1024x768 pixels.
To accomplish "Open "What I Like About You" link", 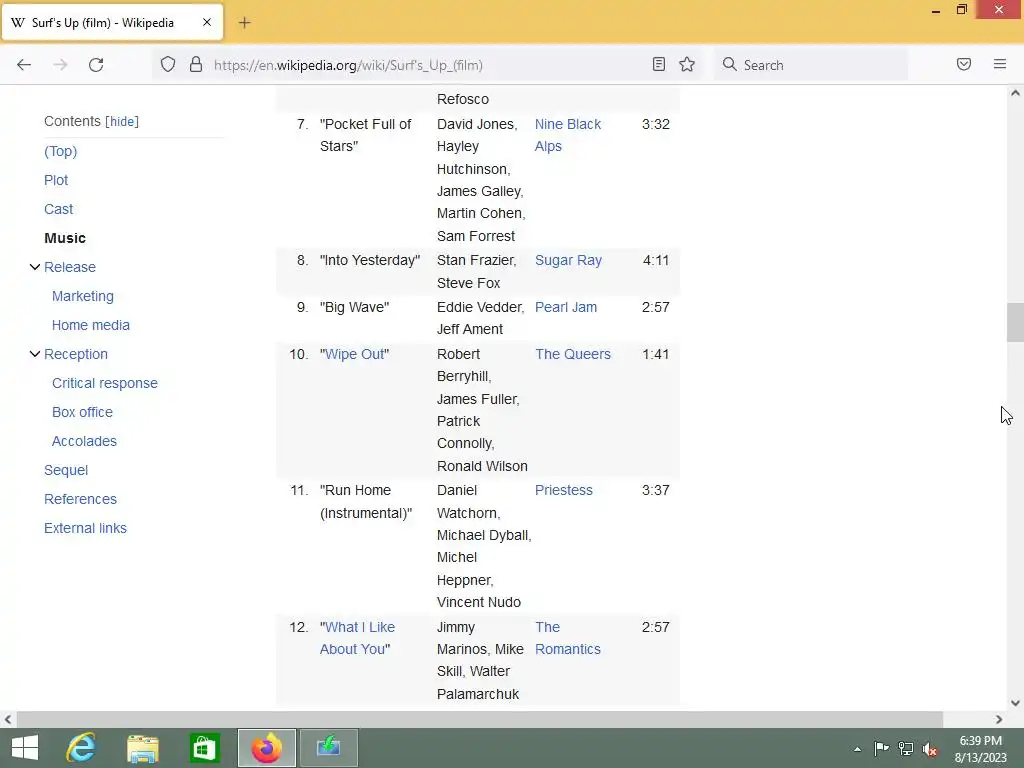I will click(357, 638).
